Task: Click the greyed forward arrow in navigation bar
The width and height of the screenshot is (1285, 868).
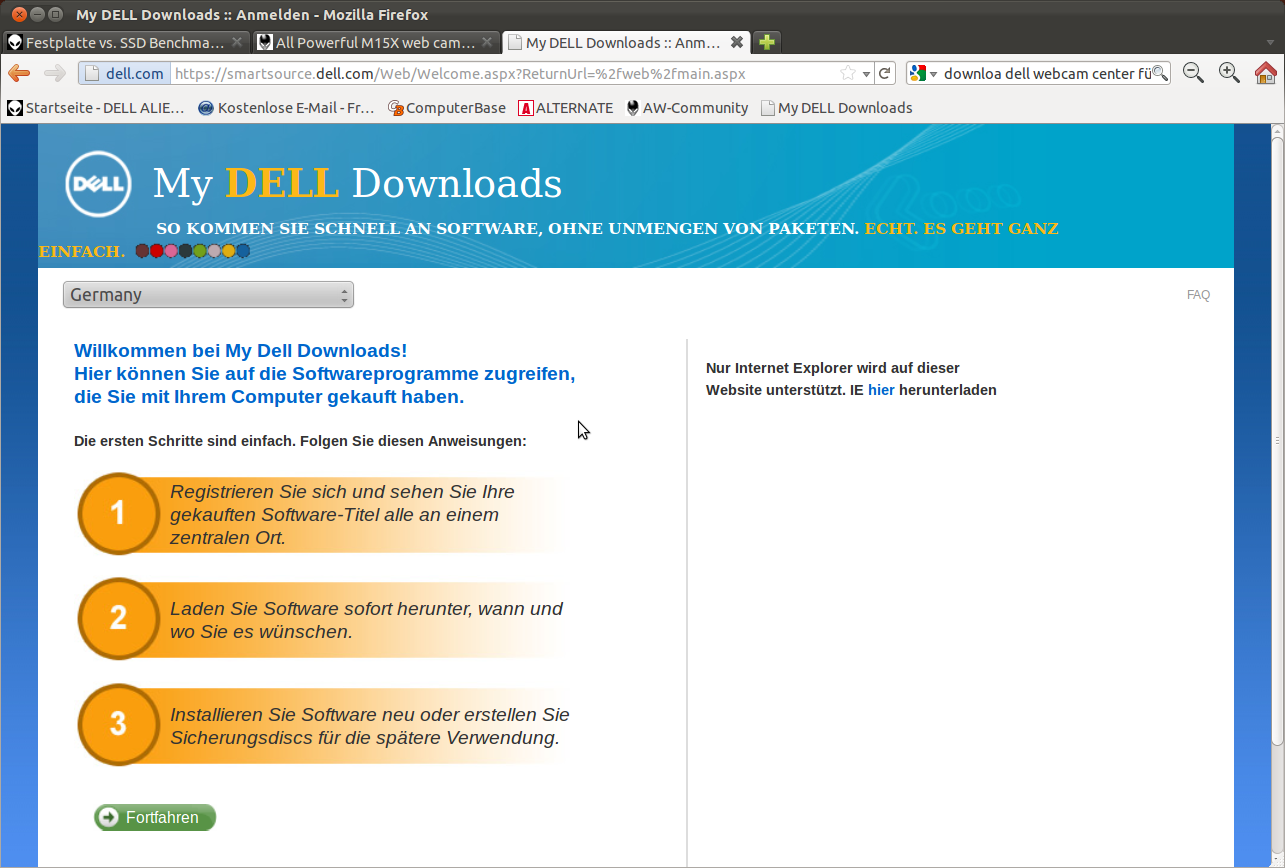Action: [x=55, y=73]
